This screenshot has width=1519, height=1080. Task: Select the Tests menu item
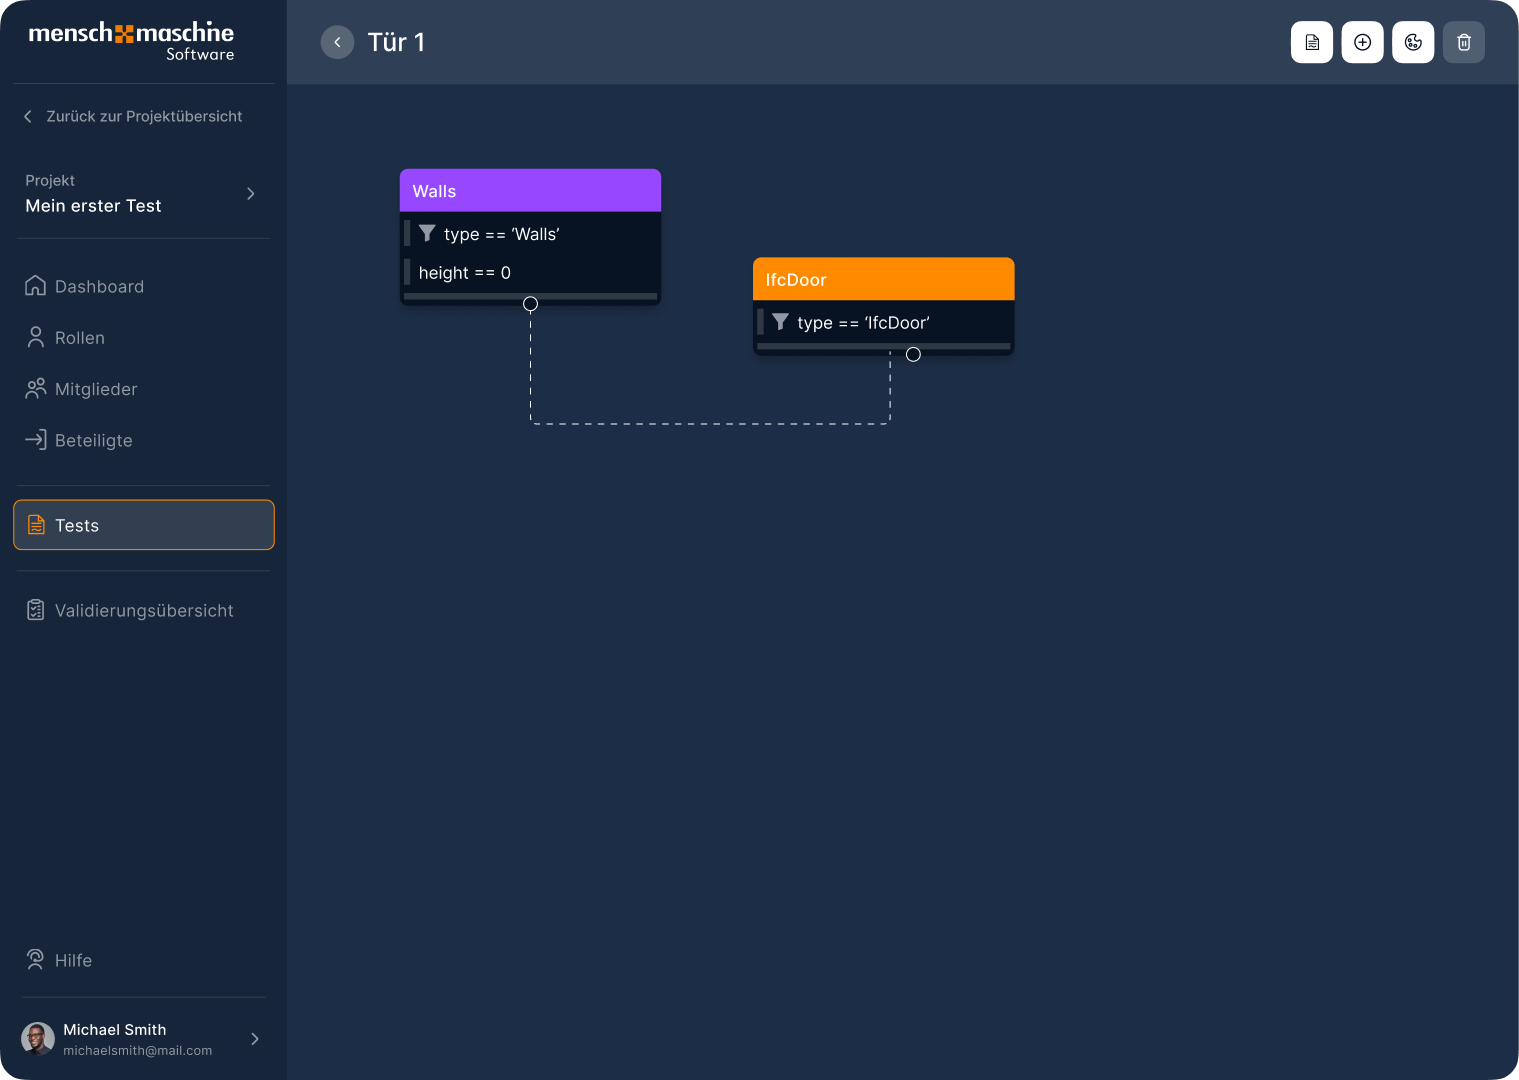144,525
